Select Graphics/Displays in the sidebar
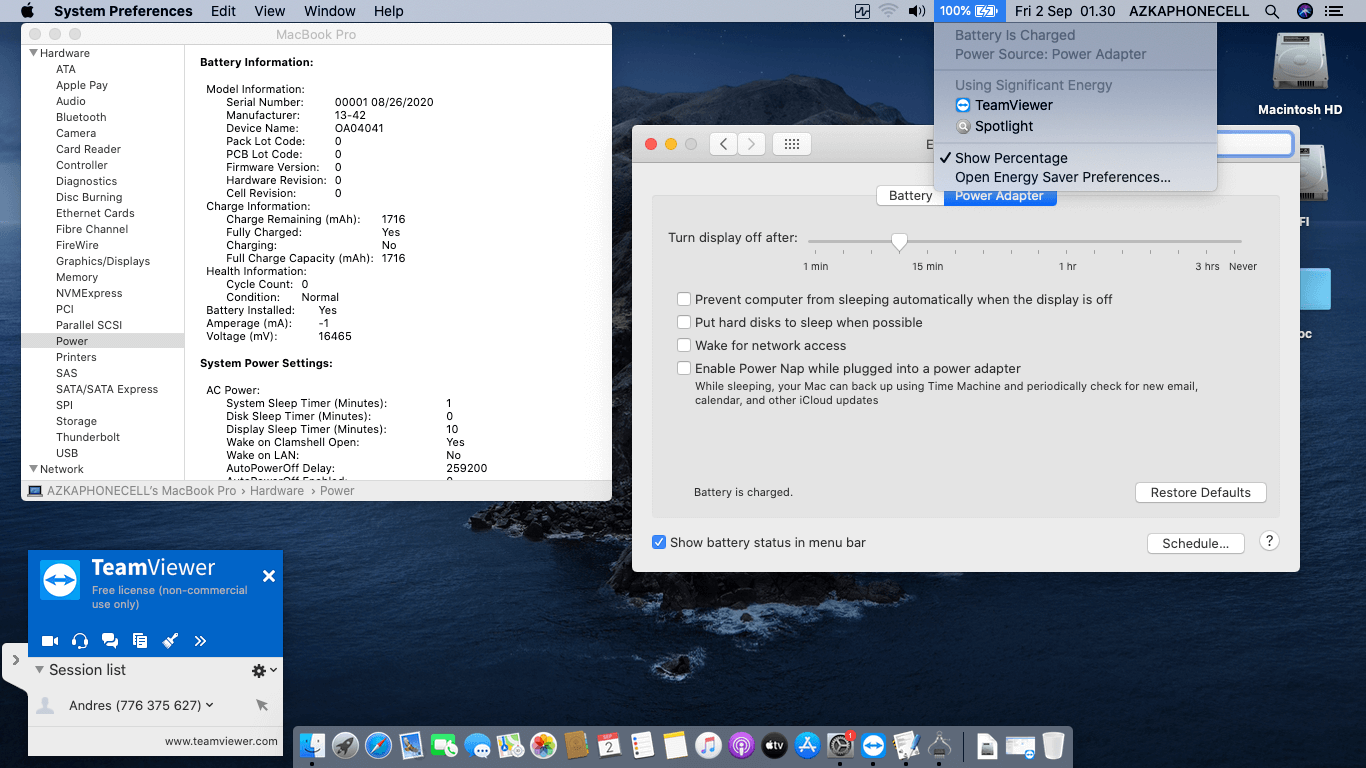 pyautogui.click(x=103, y=261)
